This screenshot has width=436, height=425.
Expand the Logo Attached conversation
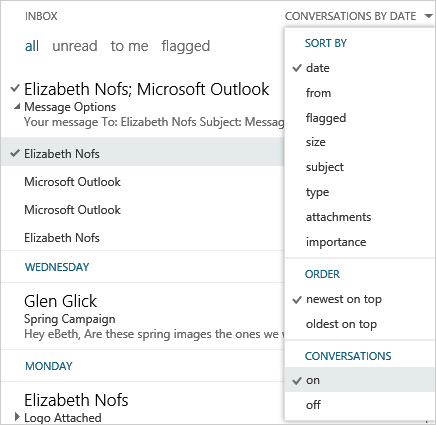(x=17, y=416)
